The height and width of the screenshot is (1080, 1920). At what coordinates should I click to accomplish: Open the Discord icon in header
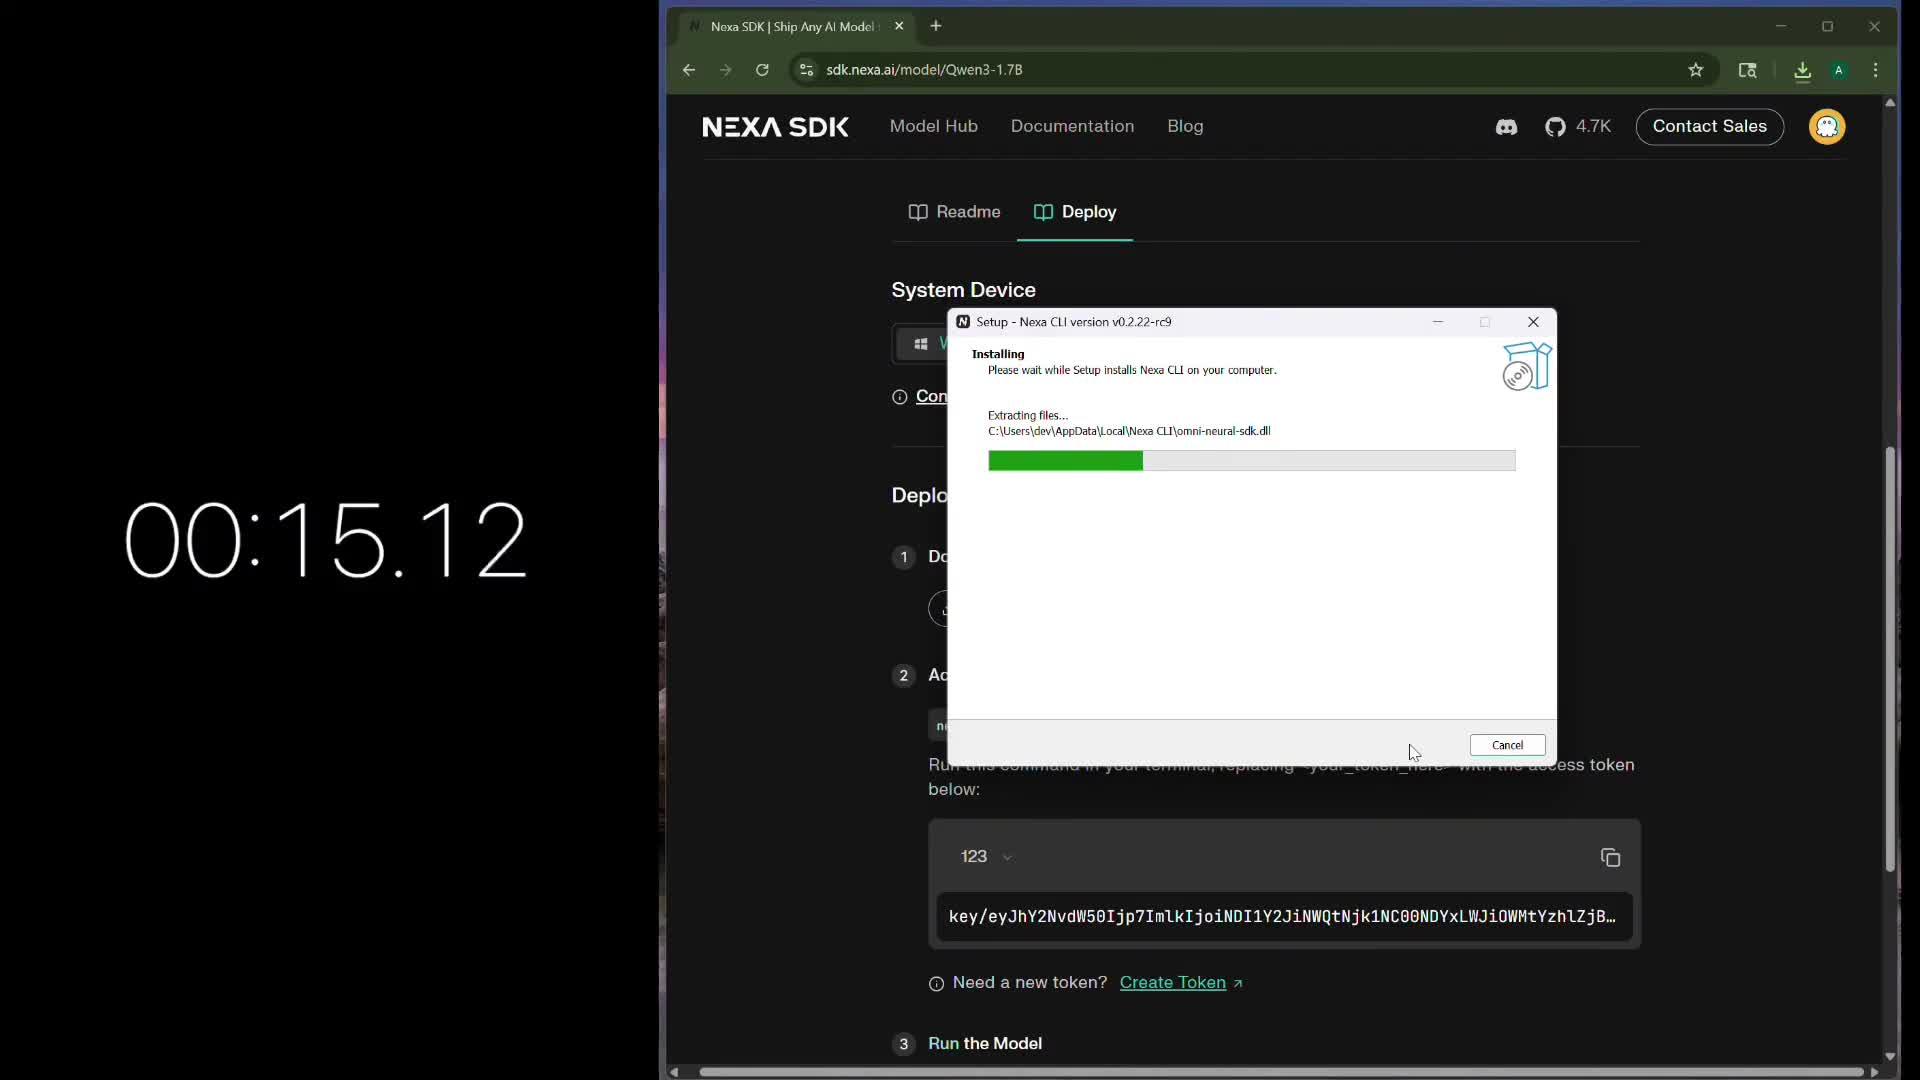click(1506, 127)
